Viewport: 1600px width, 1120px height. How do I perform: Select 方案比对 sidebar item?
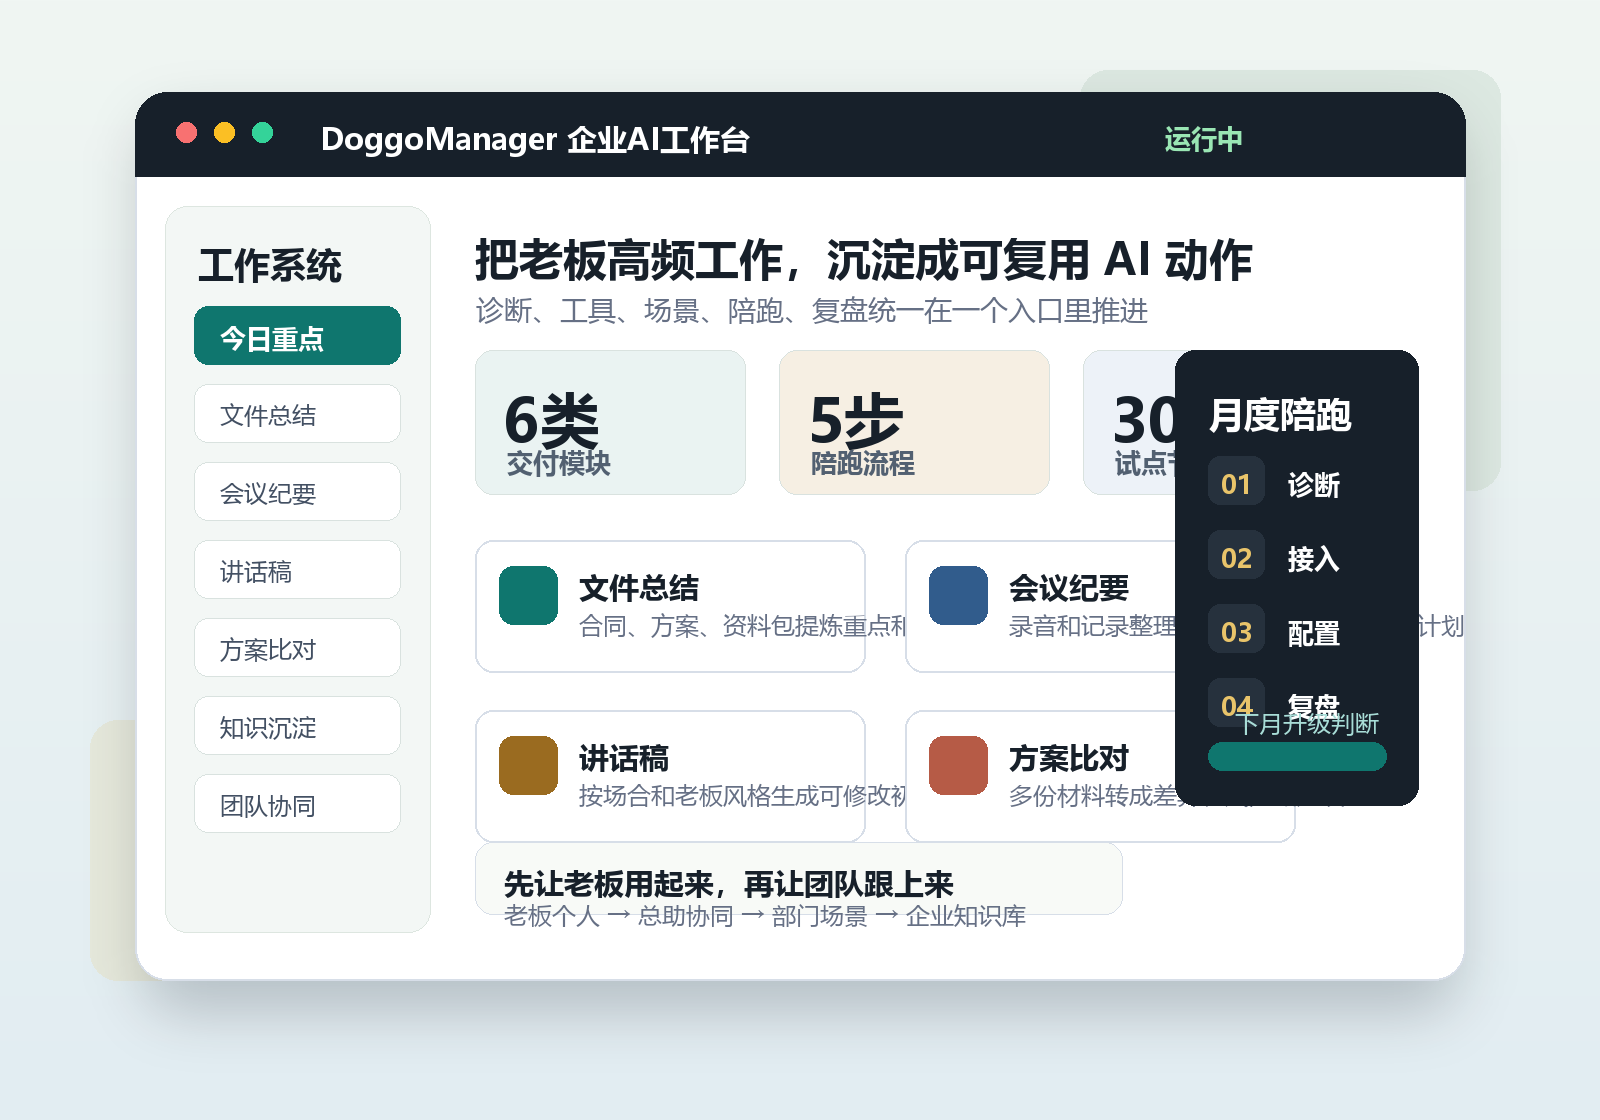297,648
